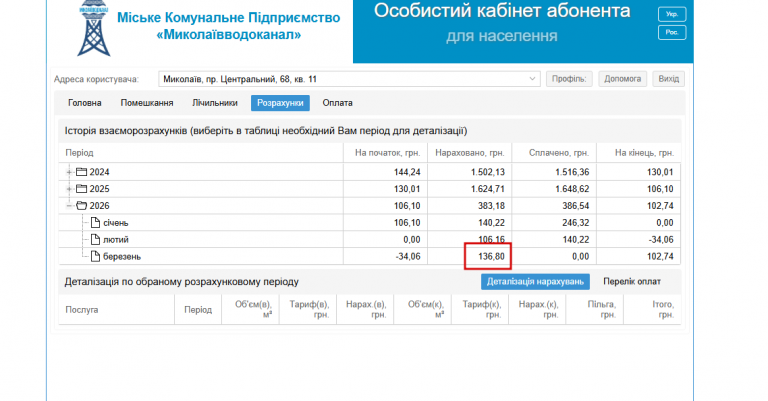Expand the 2024 year node
The height and width of the screenshot is (401, 768).
69,172
